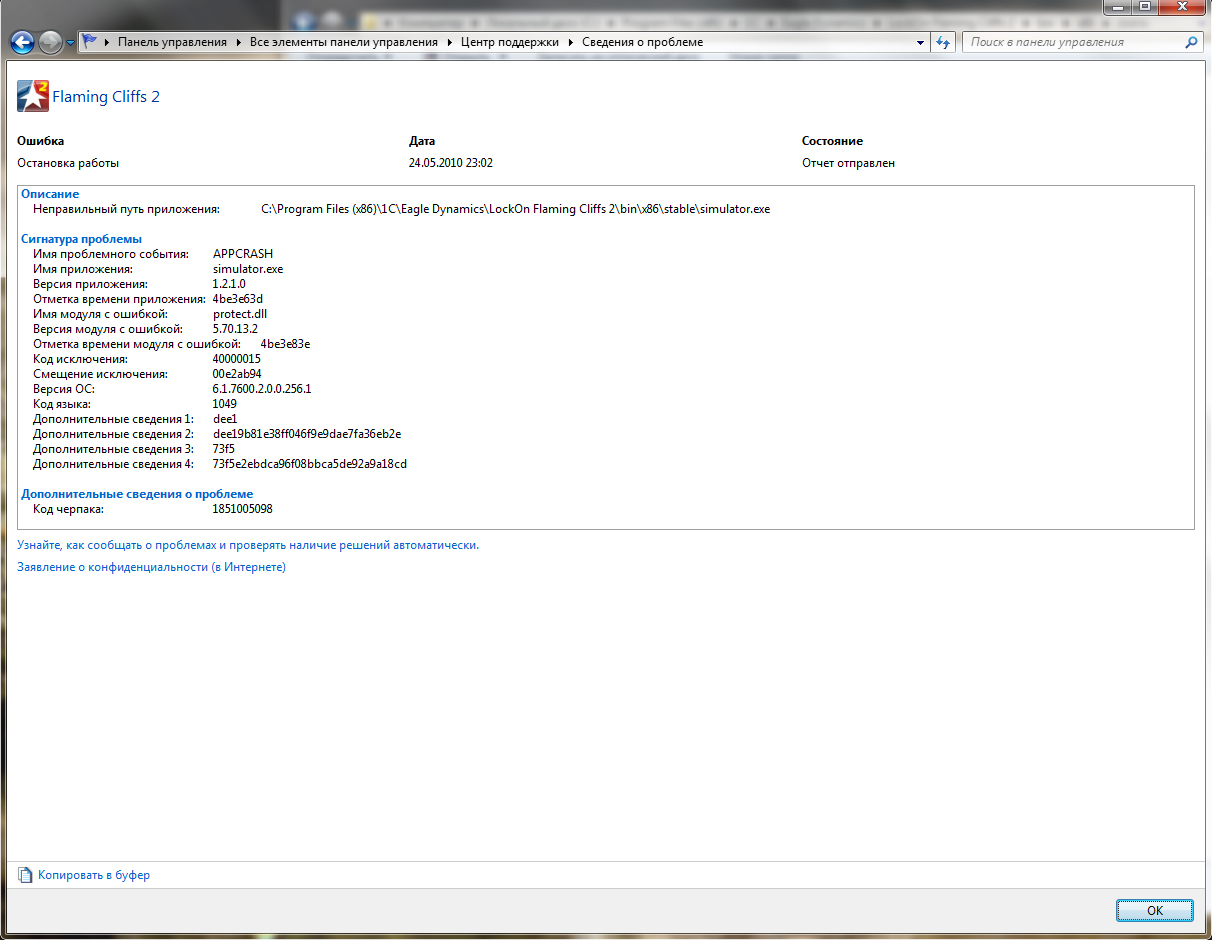
Task: Click the timestamp value 4be3e63d
Action: [x=238, y=299]
